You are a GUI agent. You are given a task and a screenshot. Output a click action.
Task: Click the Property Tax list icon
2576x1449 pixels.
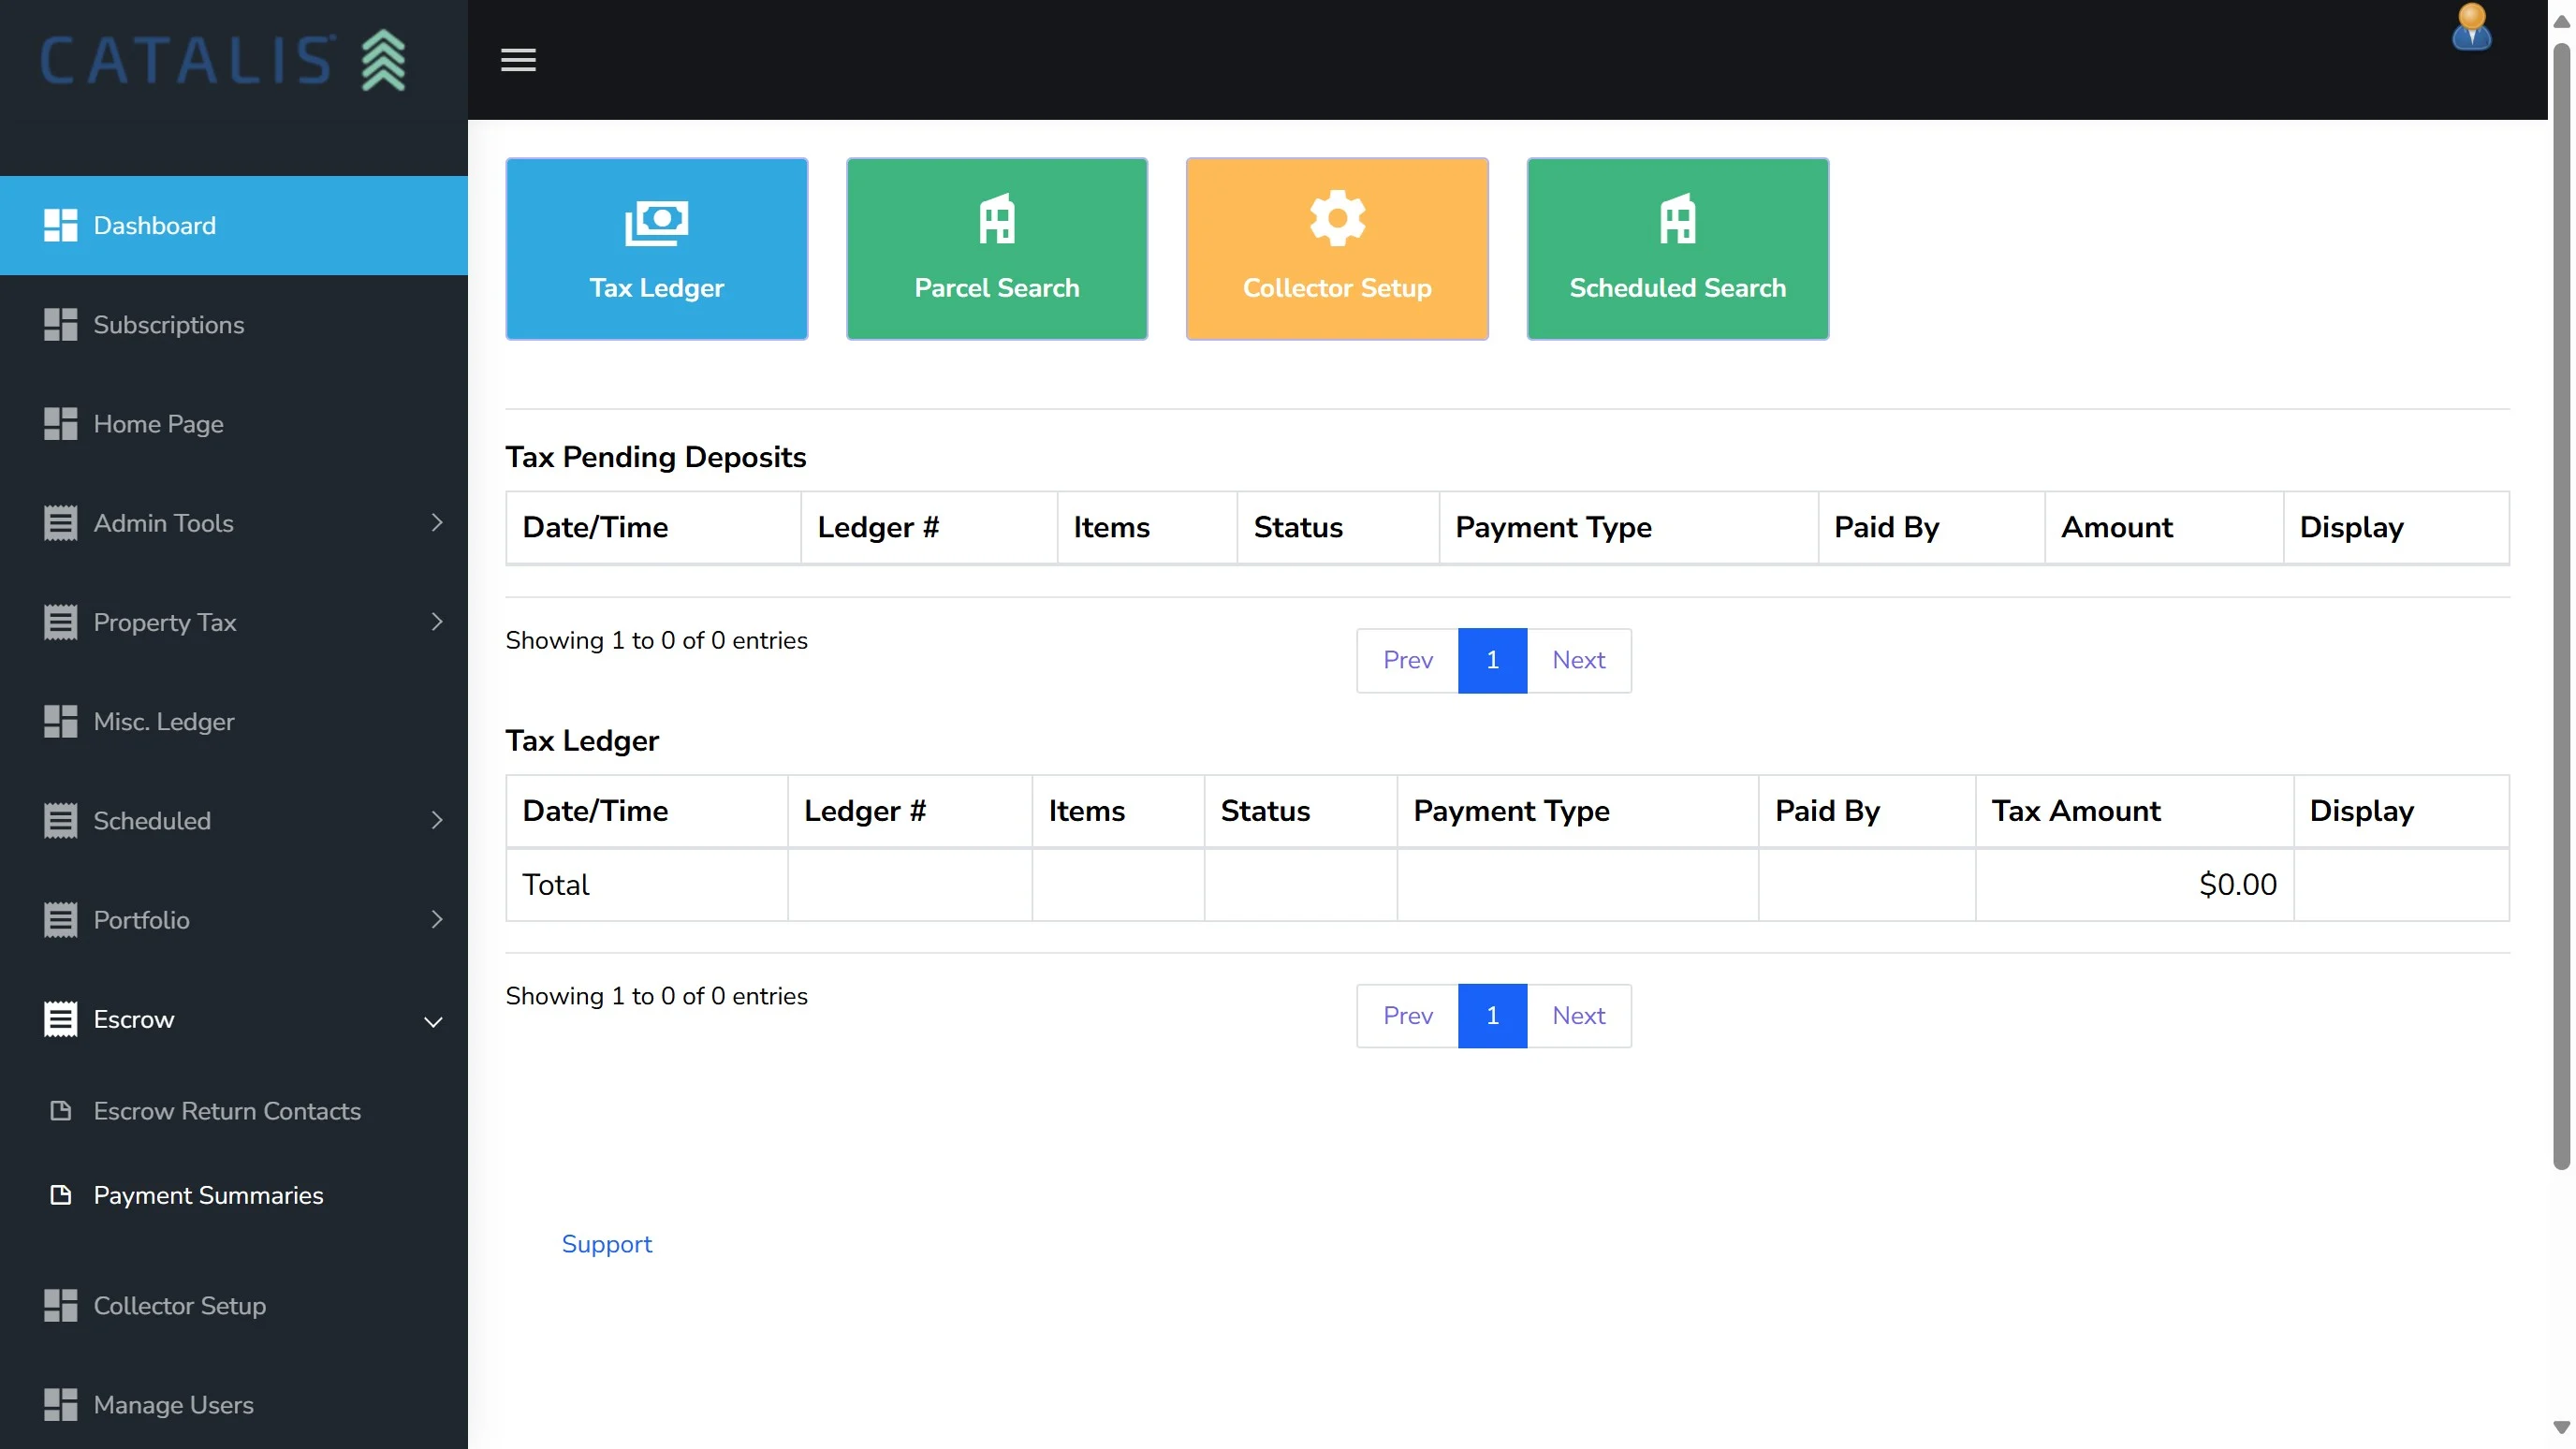[x=60, y=621]
